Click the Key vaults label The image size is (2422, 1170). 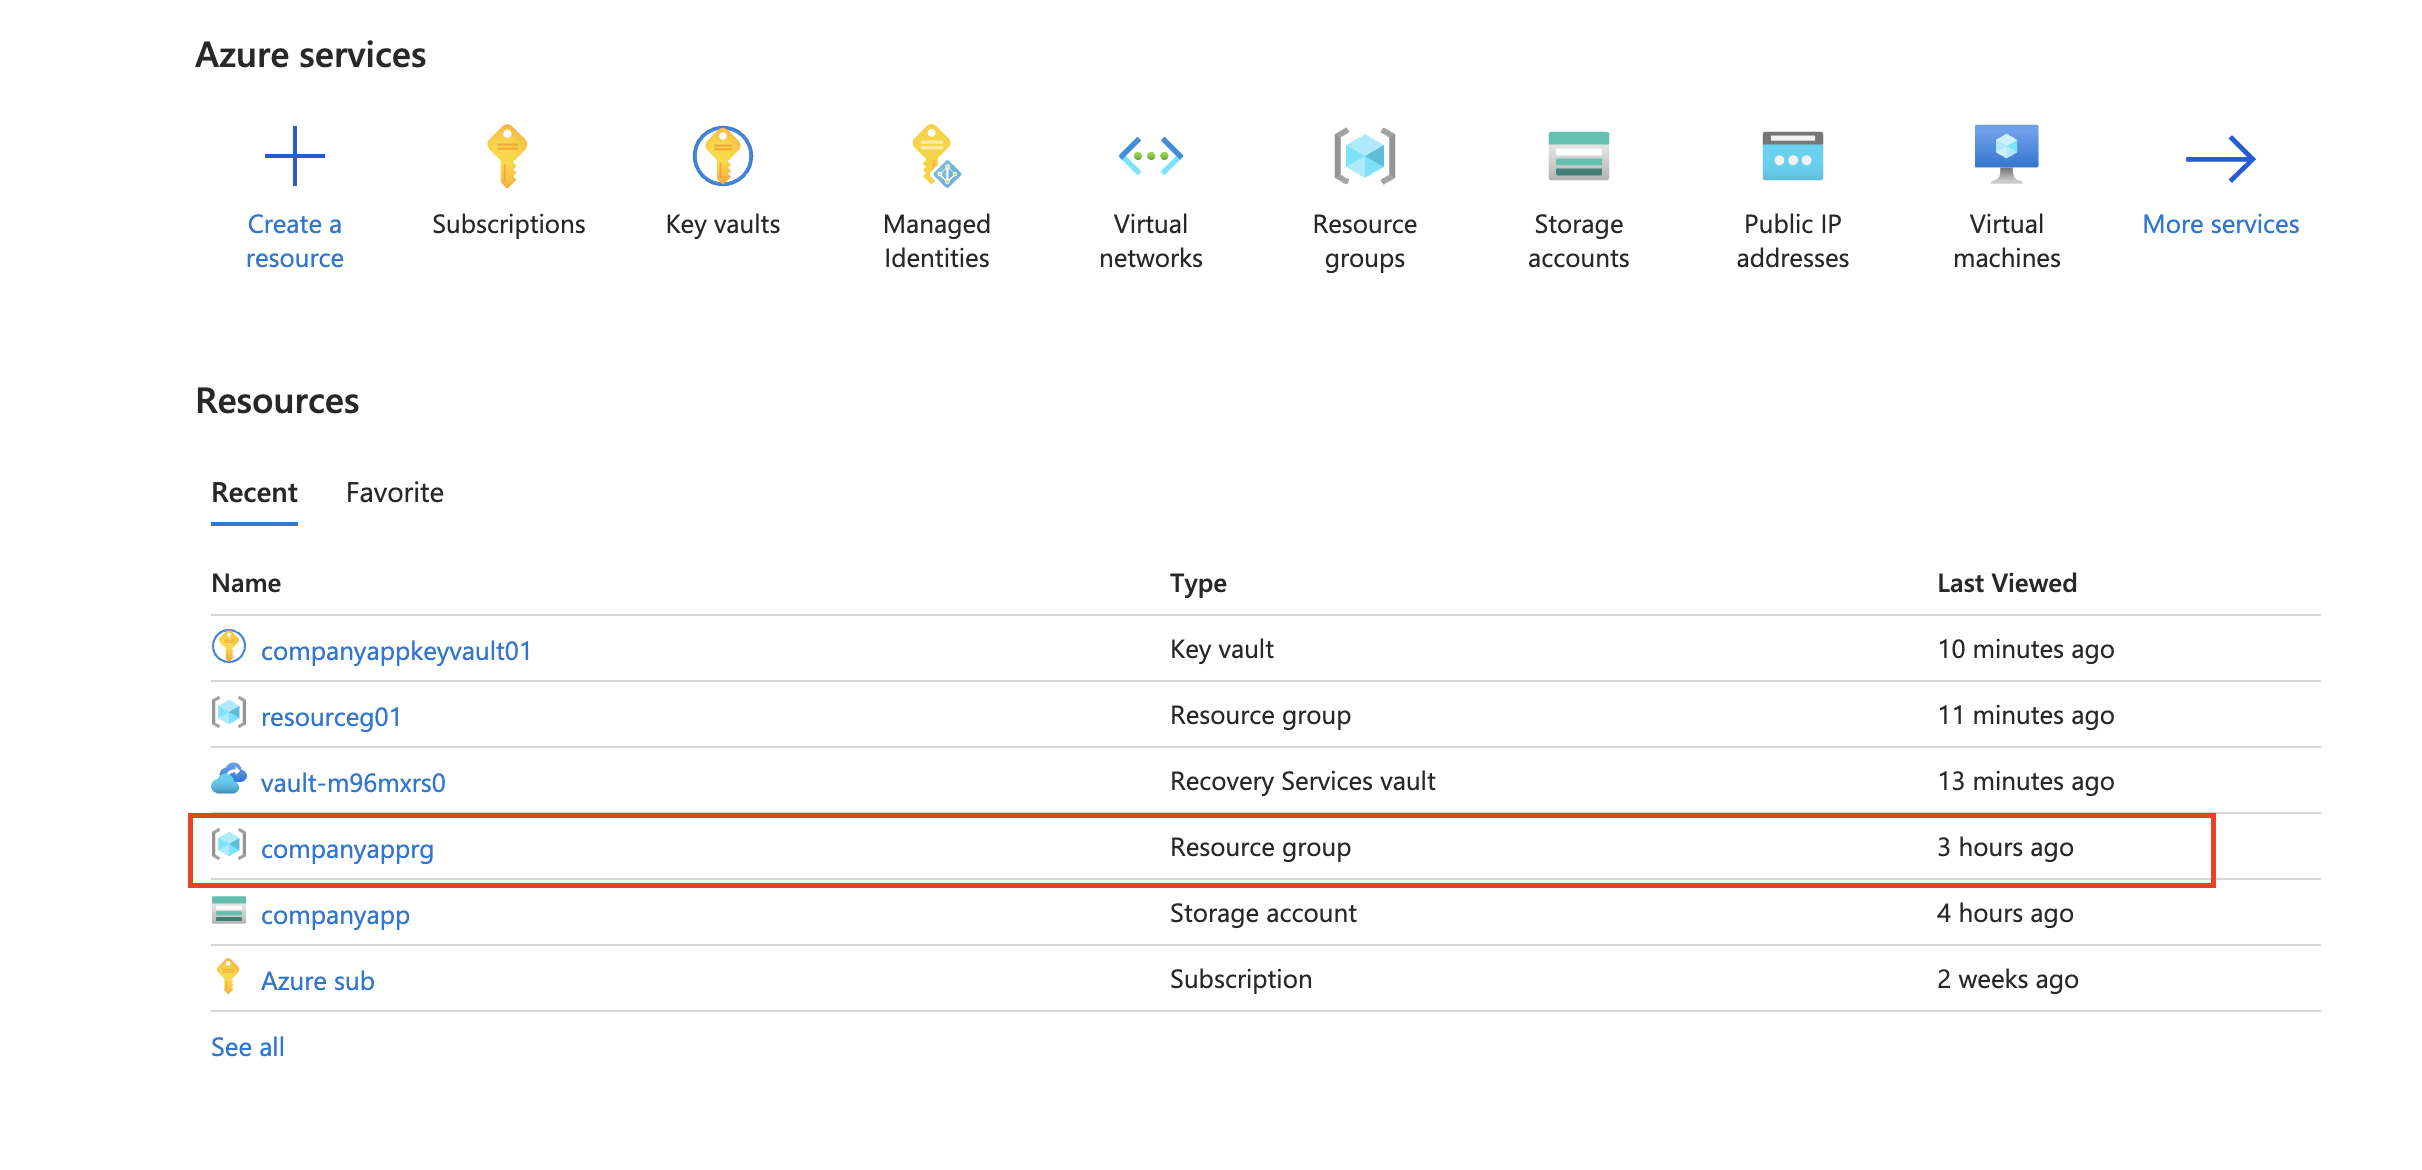pyautogui.click(x=723, y=224)
